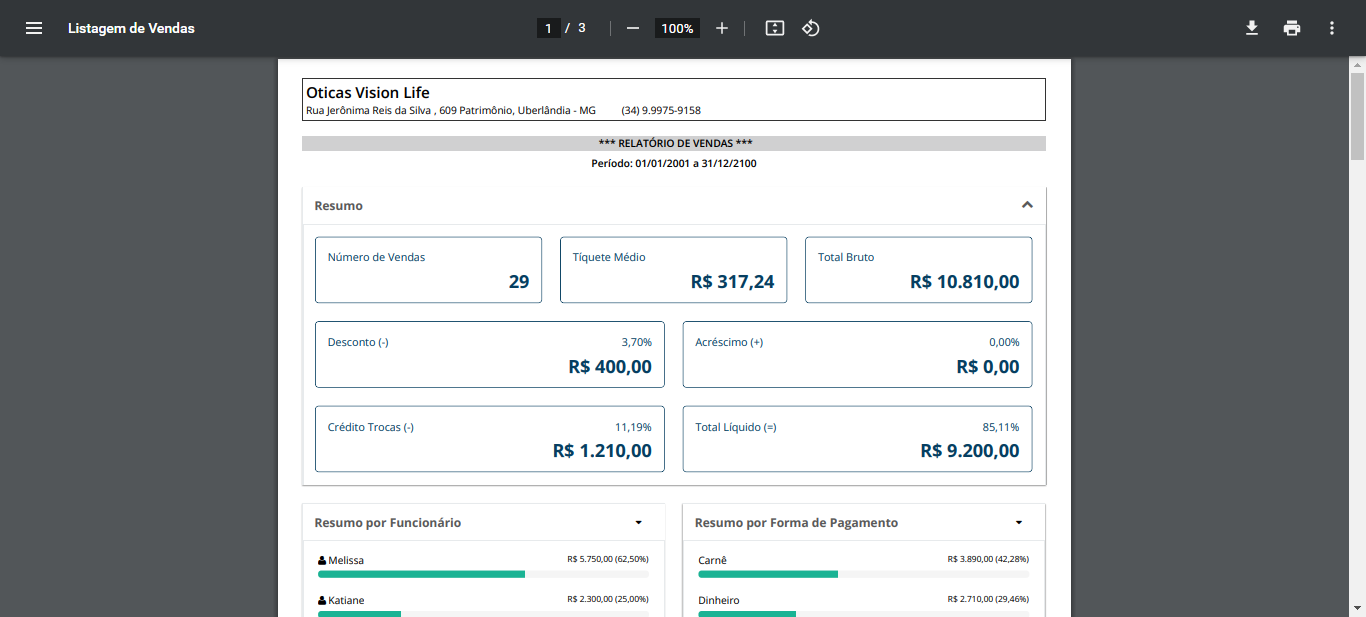Click the scrollbar down arrow
The width and height of the screenshot is (1366, 617).
[1357, 610]
